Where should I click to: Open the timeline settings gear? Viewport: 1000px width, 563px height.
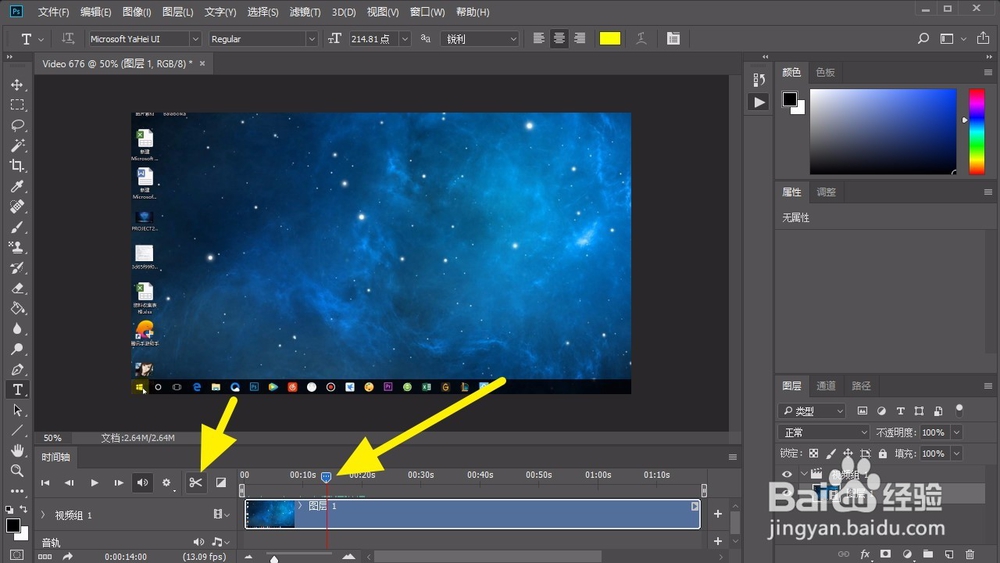pyautogui.click(x=167, y=483)
